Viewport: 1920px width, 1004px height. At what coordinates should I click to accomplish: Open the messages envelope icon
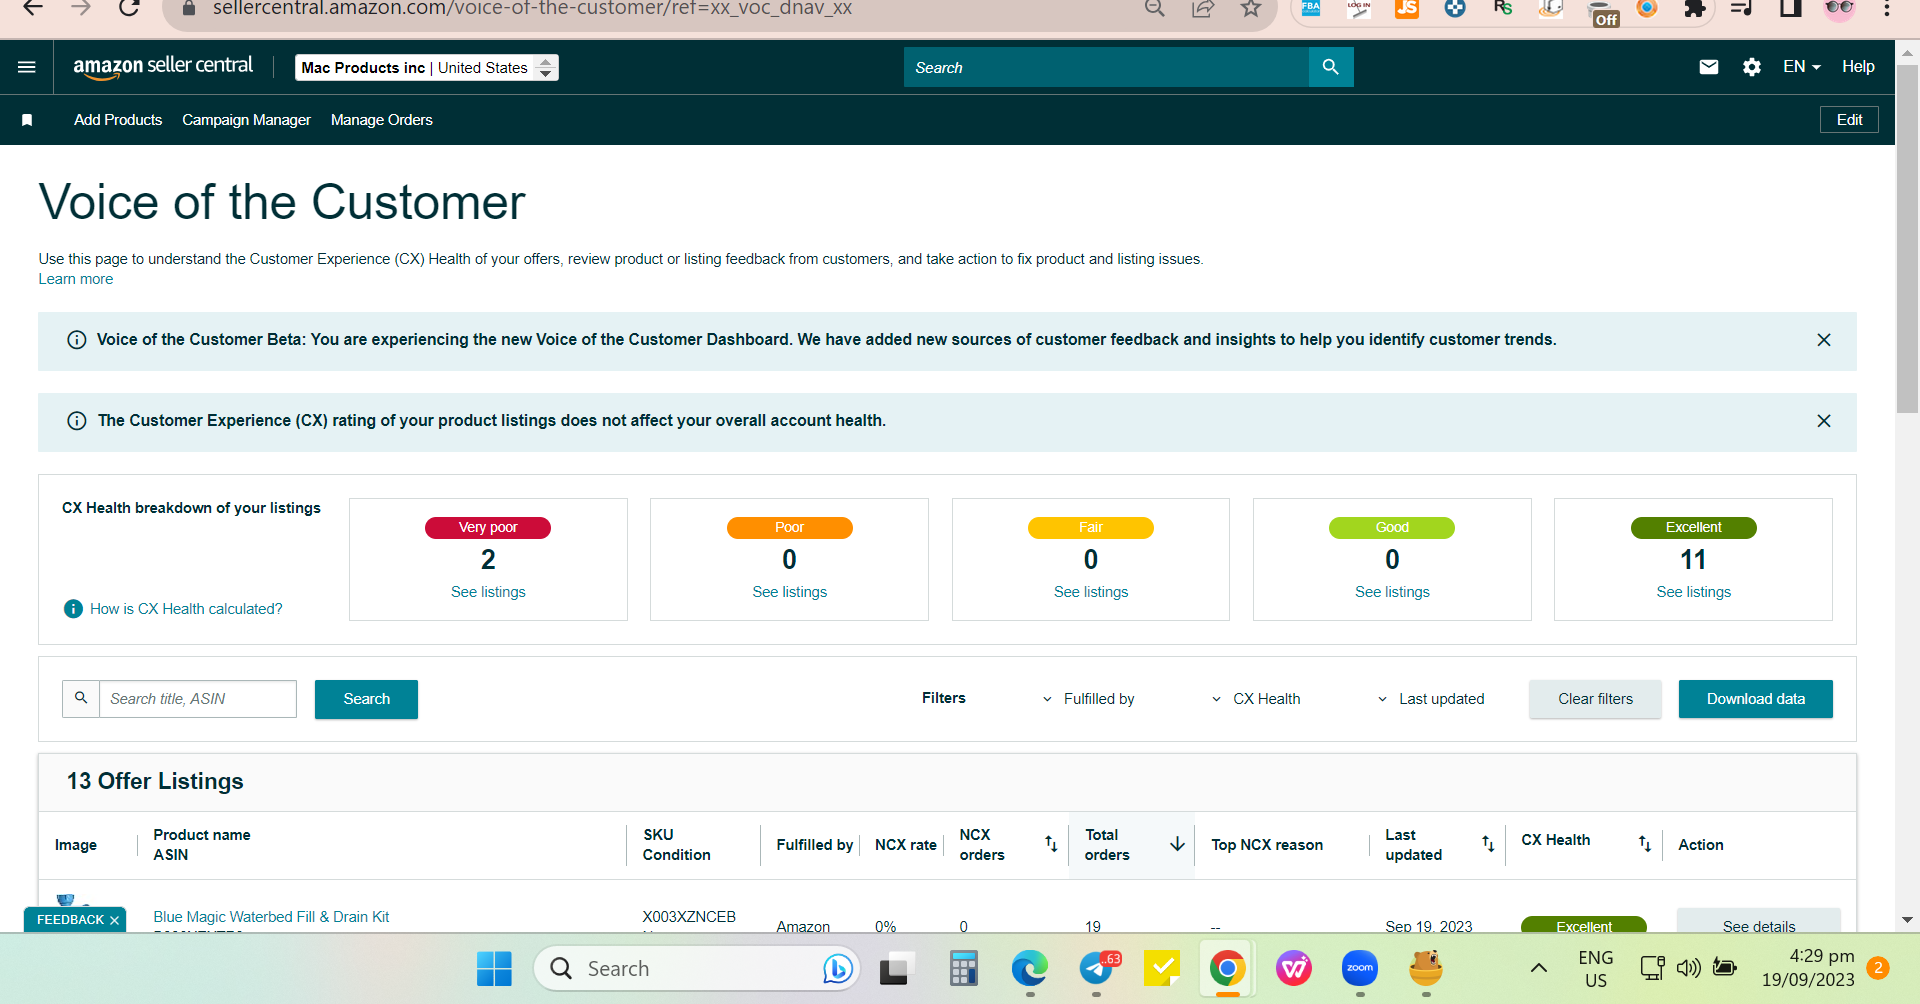1709,67
